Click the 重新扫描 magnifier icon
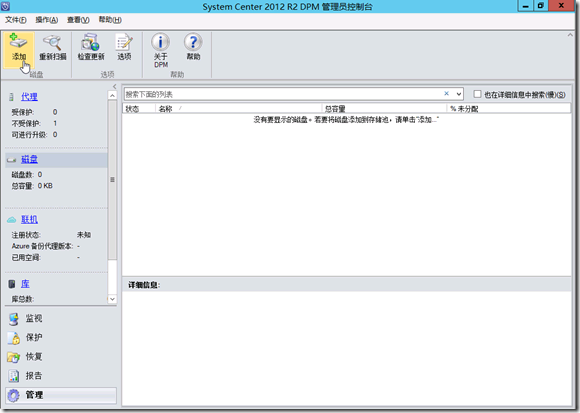Image resolution: width=580 pixels, height=413 pixels. tap(53, 42)
